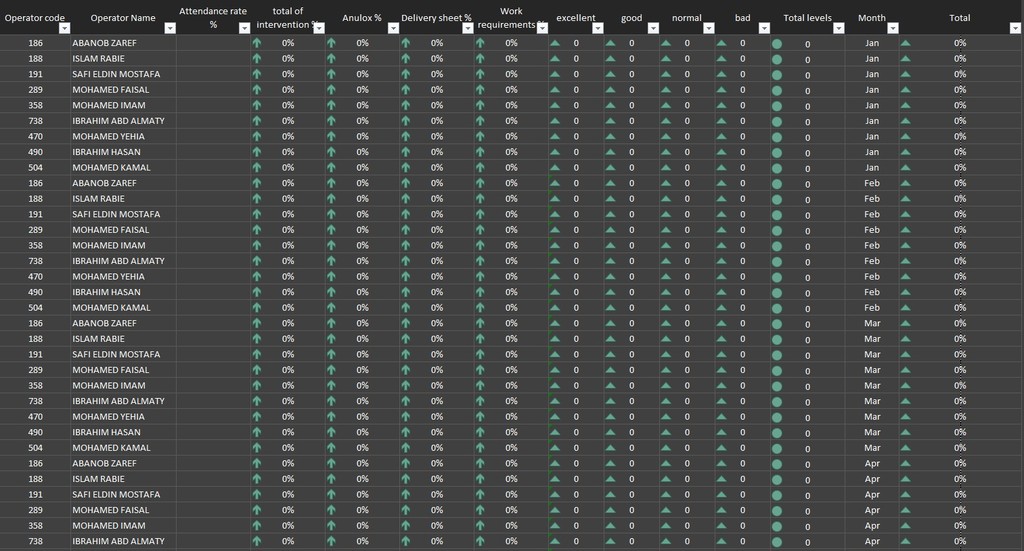Open the total of intervention % filter dropdown
This screenshot has height=551, width=1024.
pos(319,28)
